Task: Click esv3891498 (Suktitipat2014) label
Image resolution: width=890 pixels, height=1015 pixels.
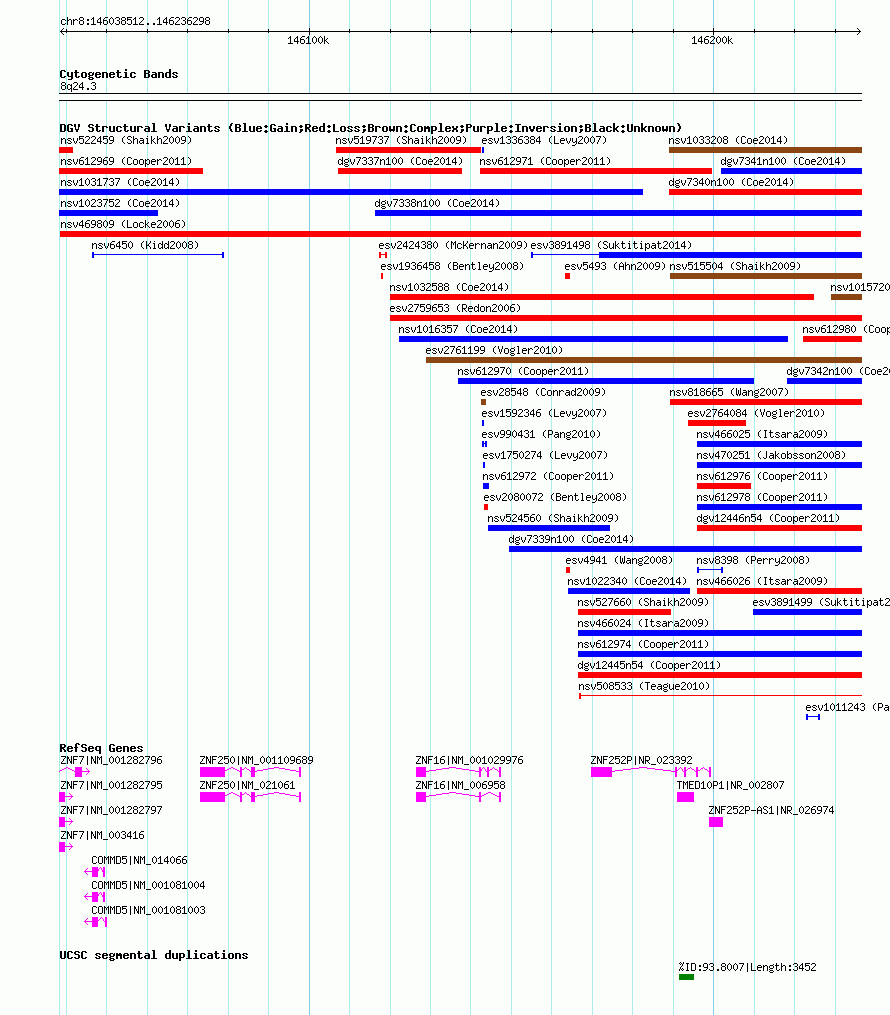Action: tap(611, 245)
